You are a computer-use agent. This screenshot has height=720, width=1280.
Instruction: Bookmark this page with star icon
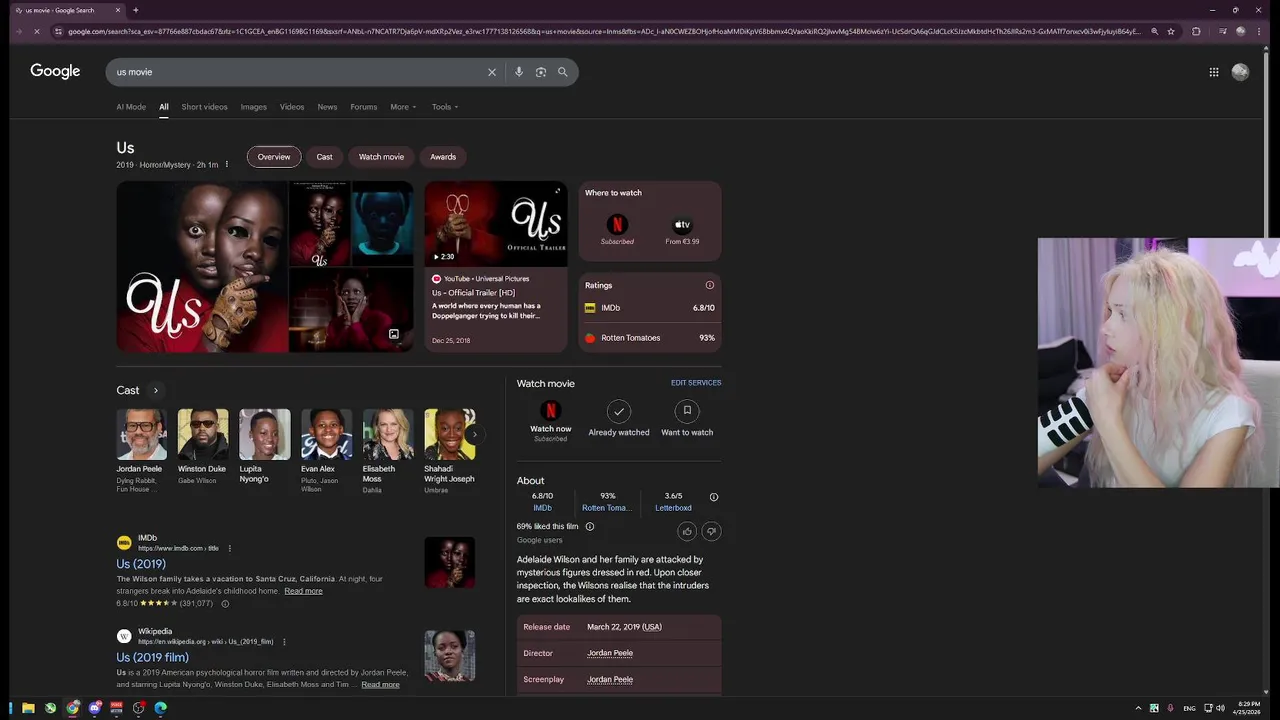(1171, 31)
